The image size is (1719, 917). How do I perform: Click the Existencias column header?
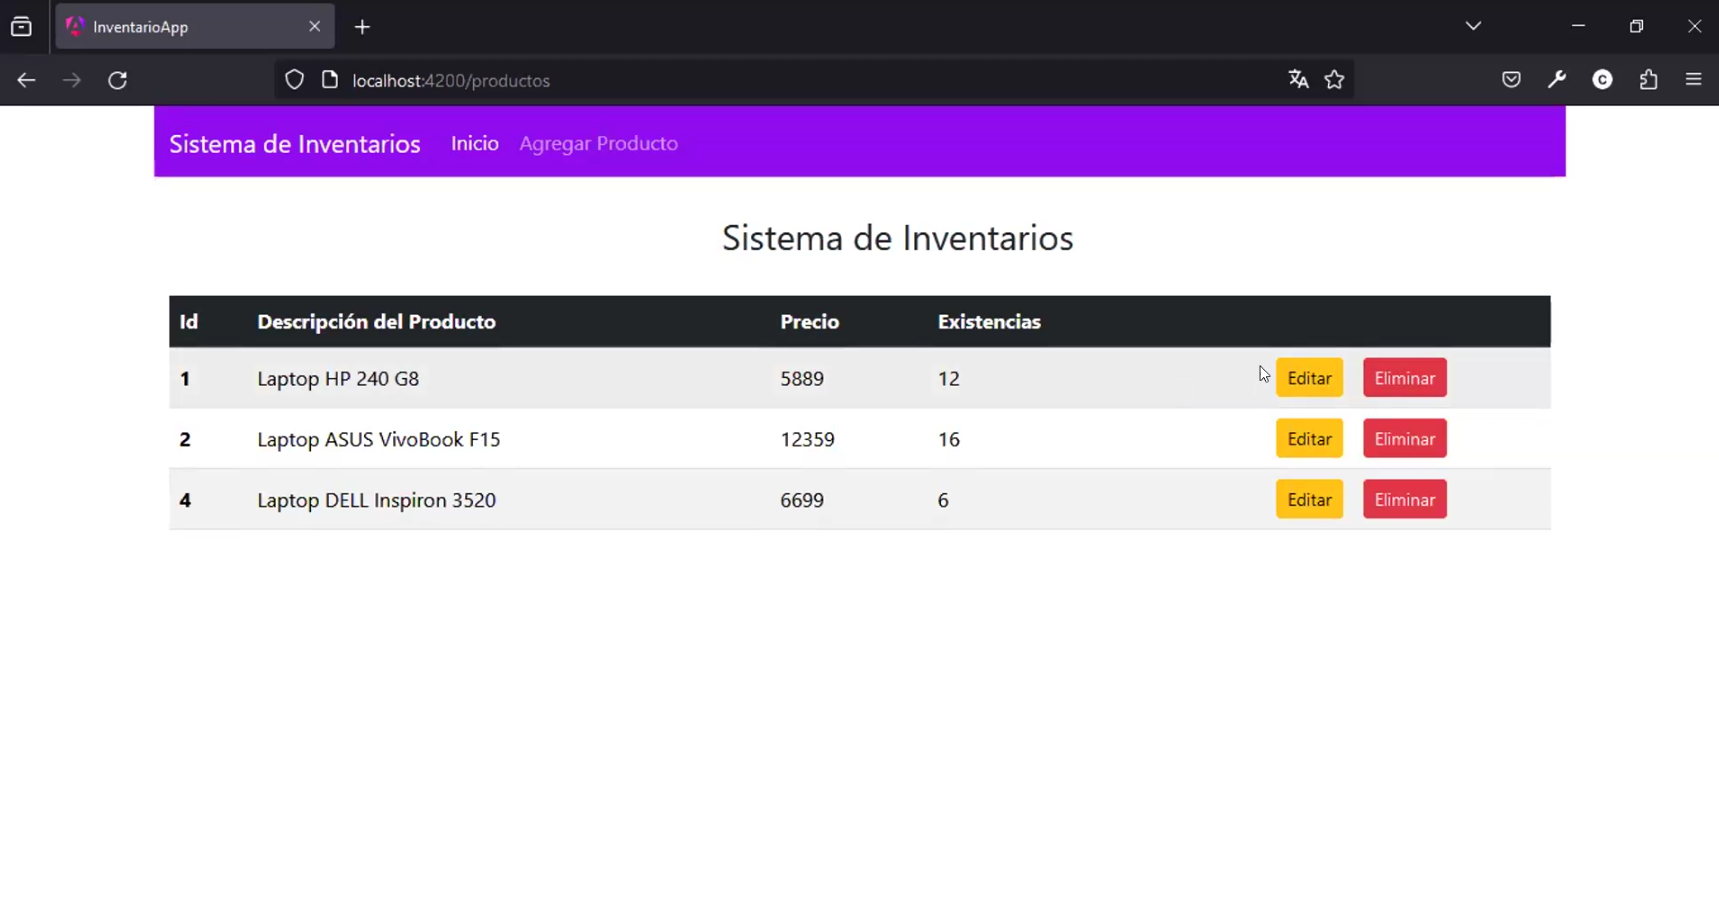click(989, 322)
